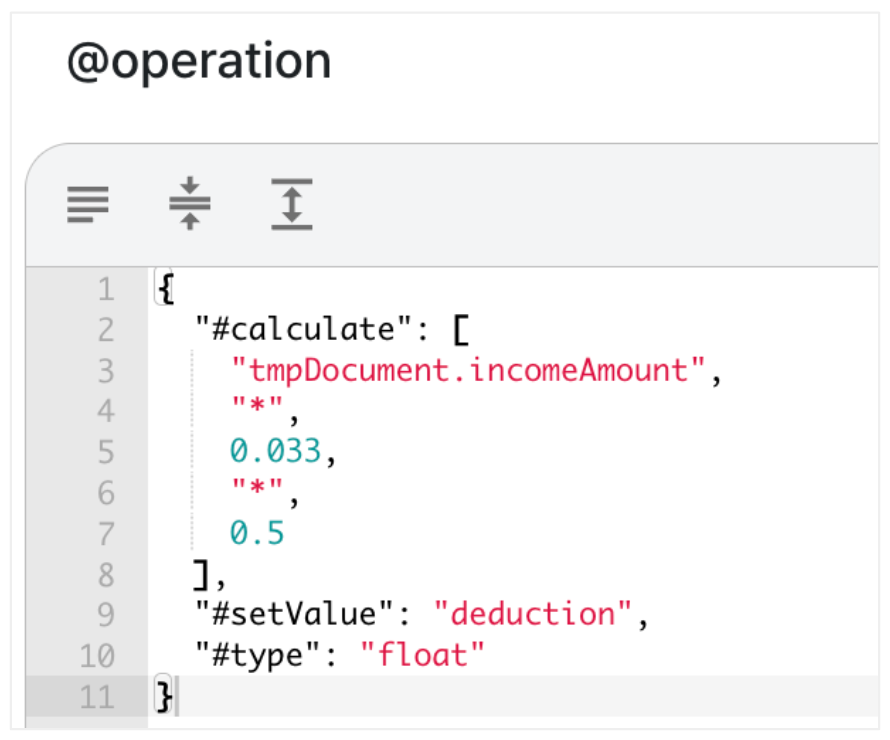Click the expand all fields icon
Screen dimensions: 890x740
[x=292, y=204]
